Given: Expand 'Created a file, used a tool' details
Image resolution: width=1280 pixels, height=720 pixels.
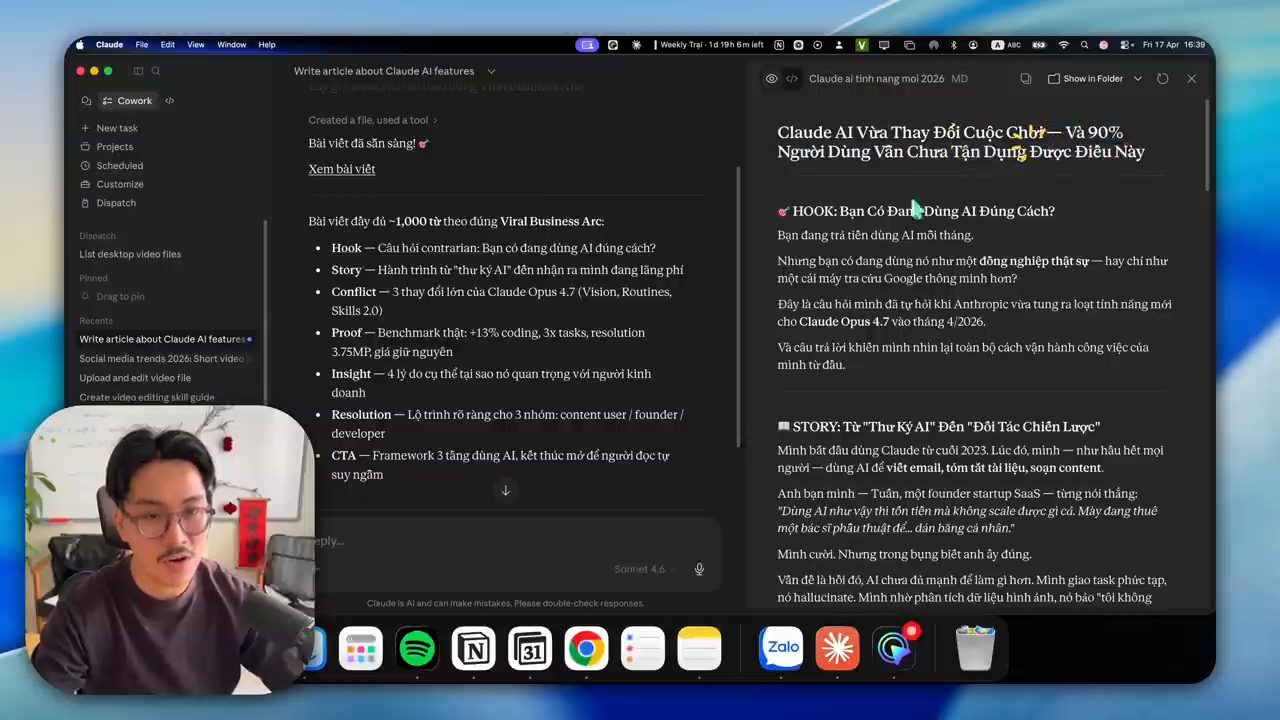Looking at the screenshot, I should [373, 120].
